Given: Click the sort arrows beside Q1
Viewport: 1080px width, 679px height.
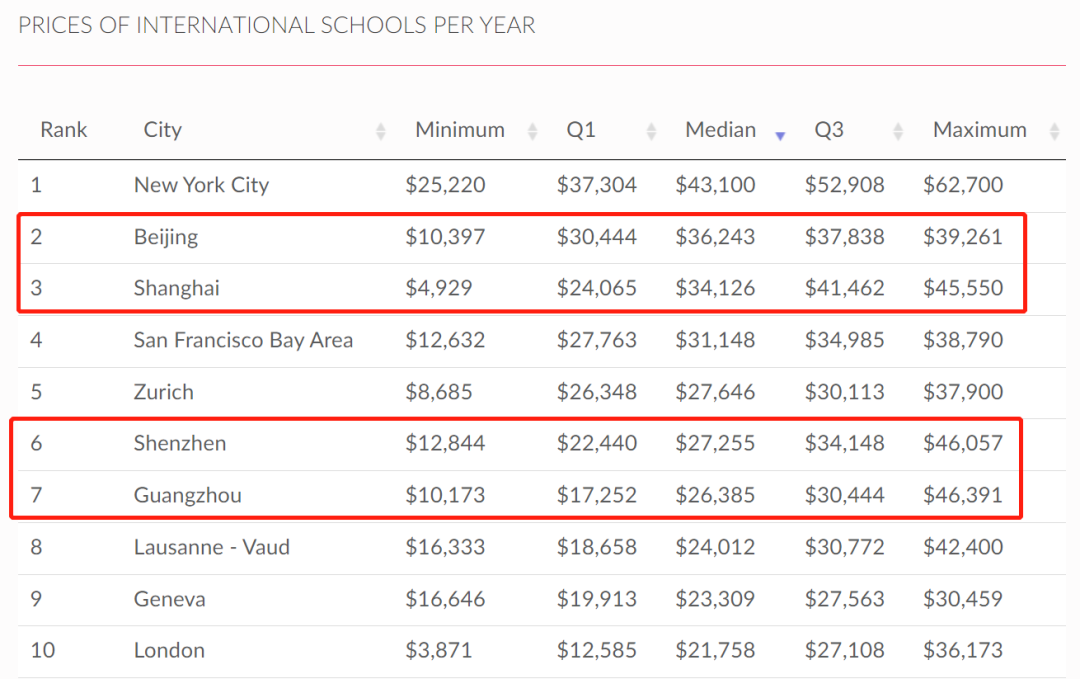Looking at the screenshot, I should click(652, 131).
